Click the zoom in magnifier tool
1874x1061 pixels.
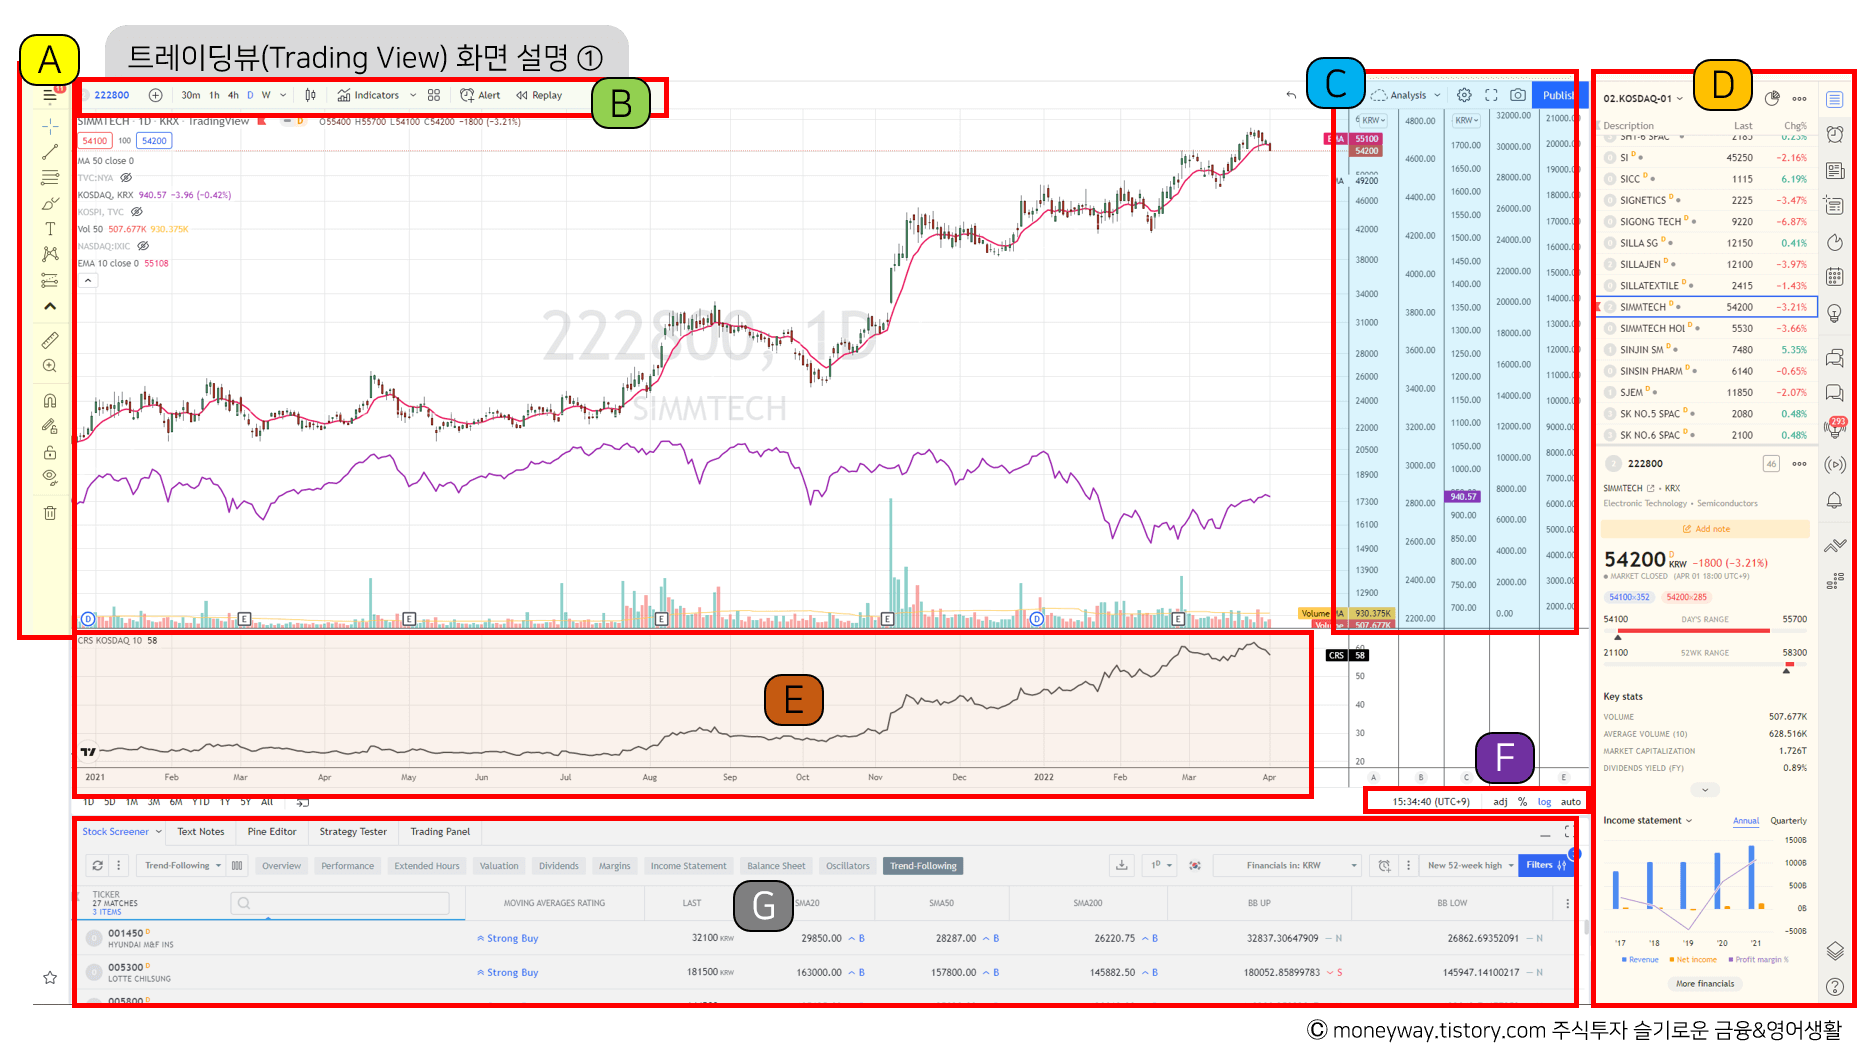(x=50, y=366)
